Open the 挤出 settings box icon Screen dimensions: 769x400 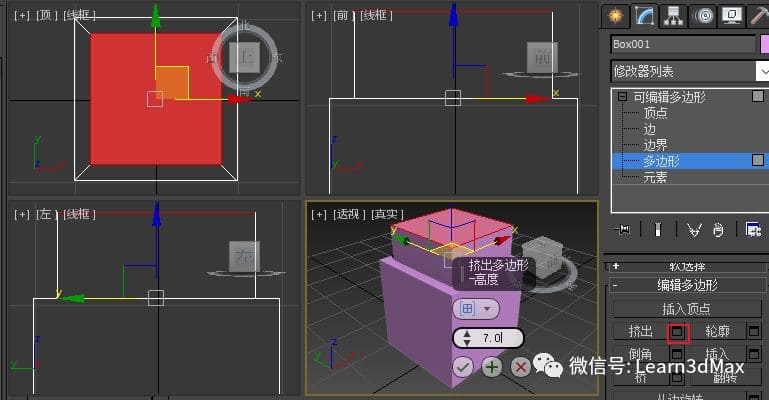(677, 333)
